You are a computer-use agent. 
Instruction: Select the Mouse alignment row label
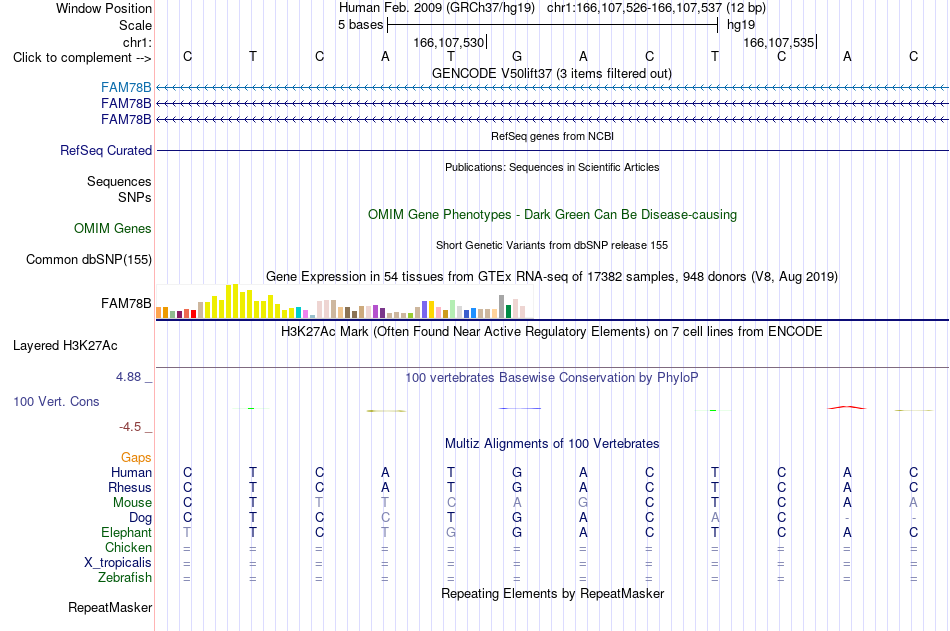132,502
